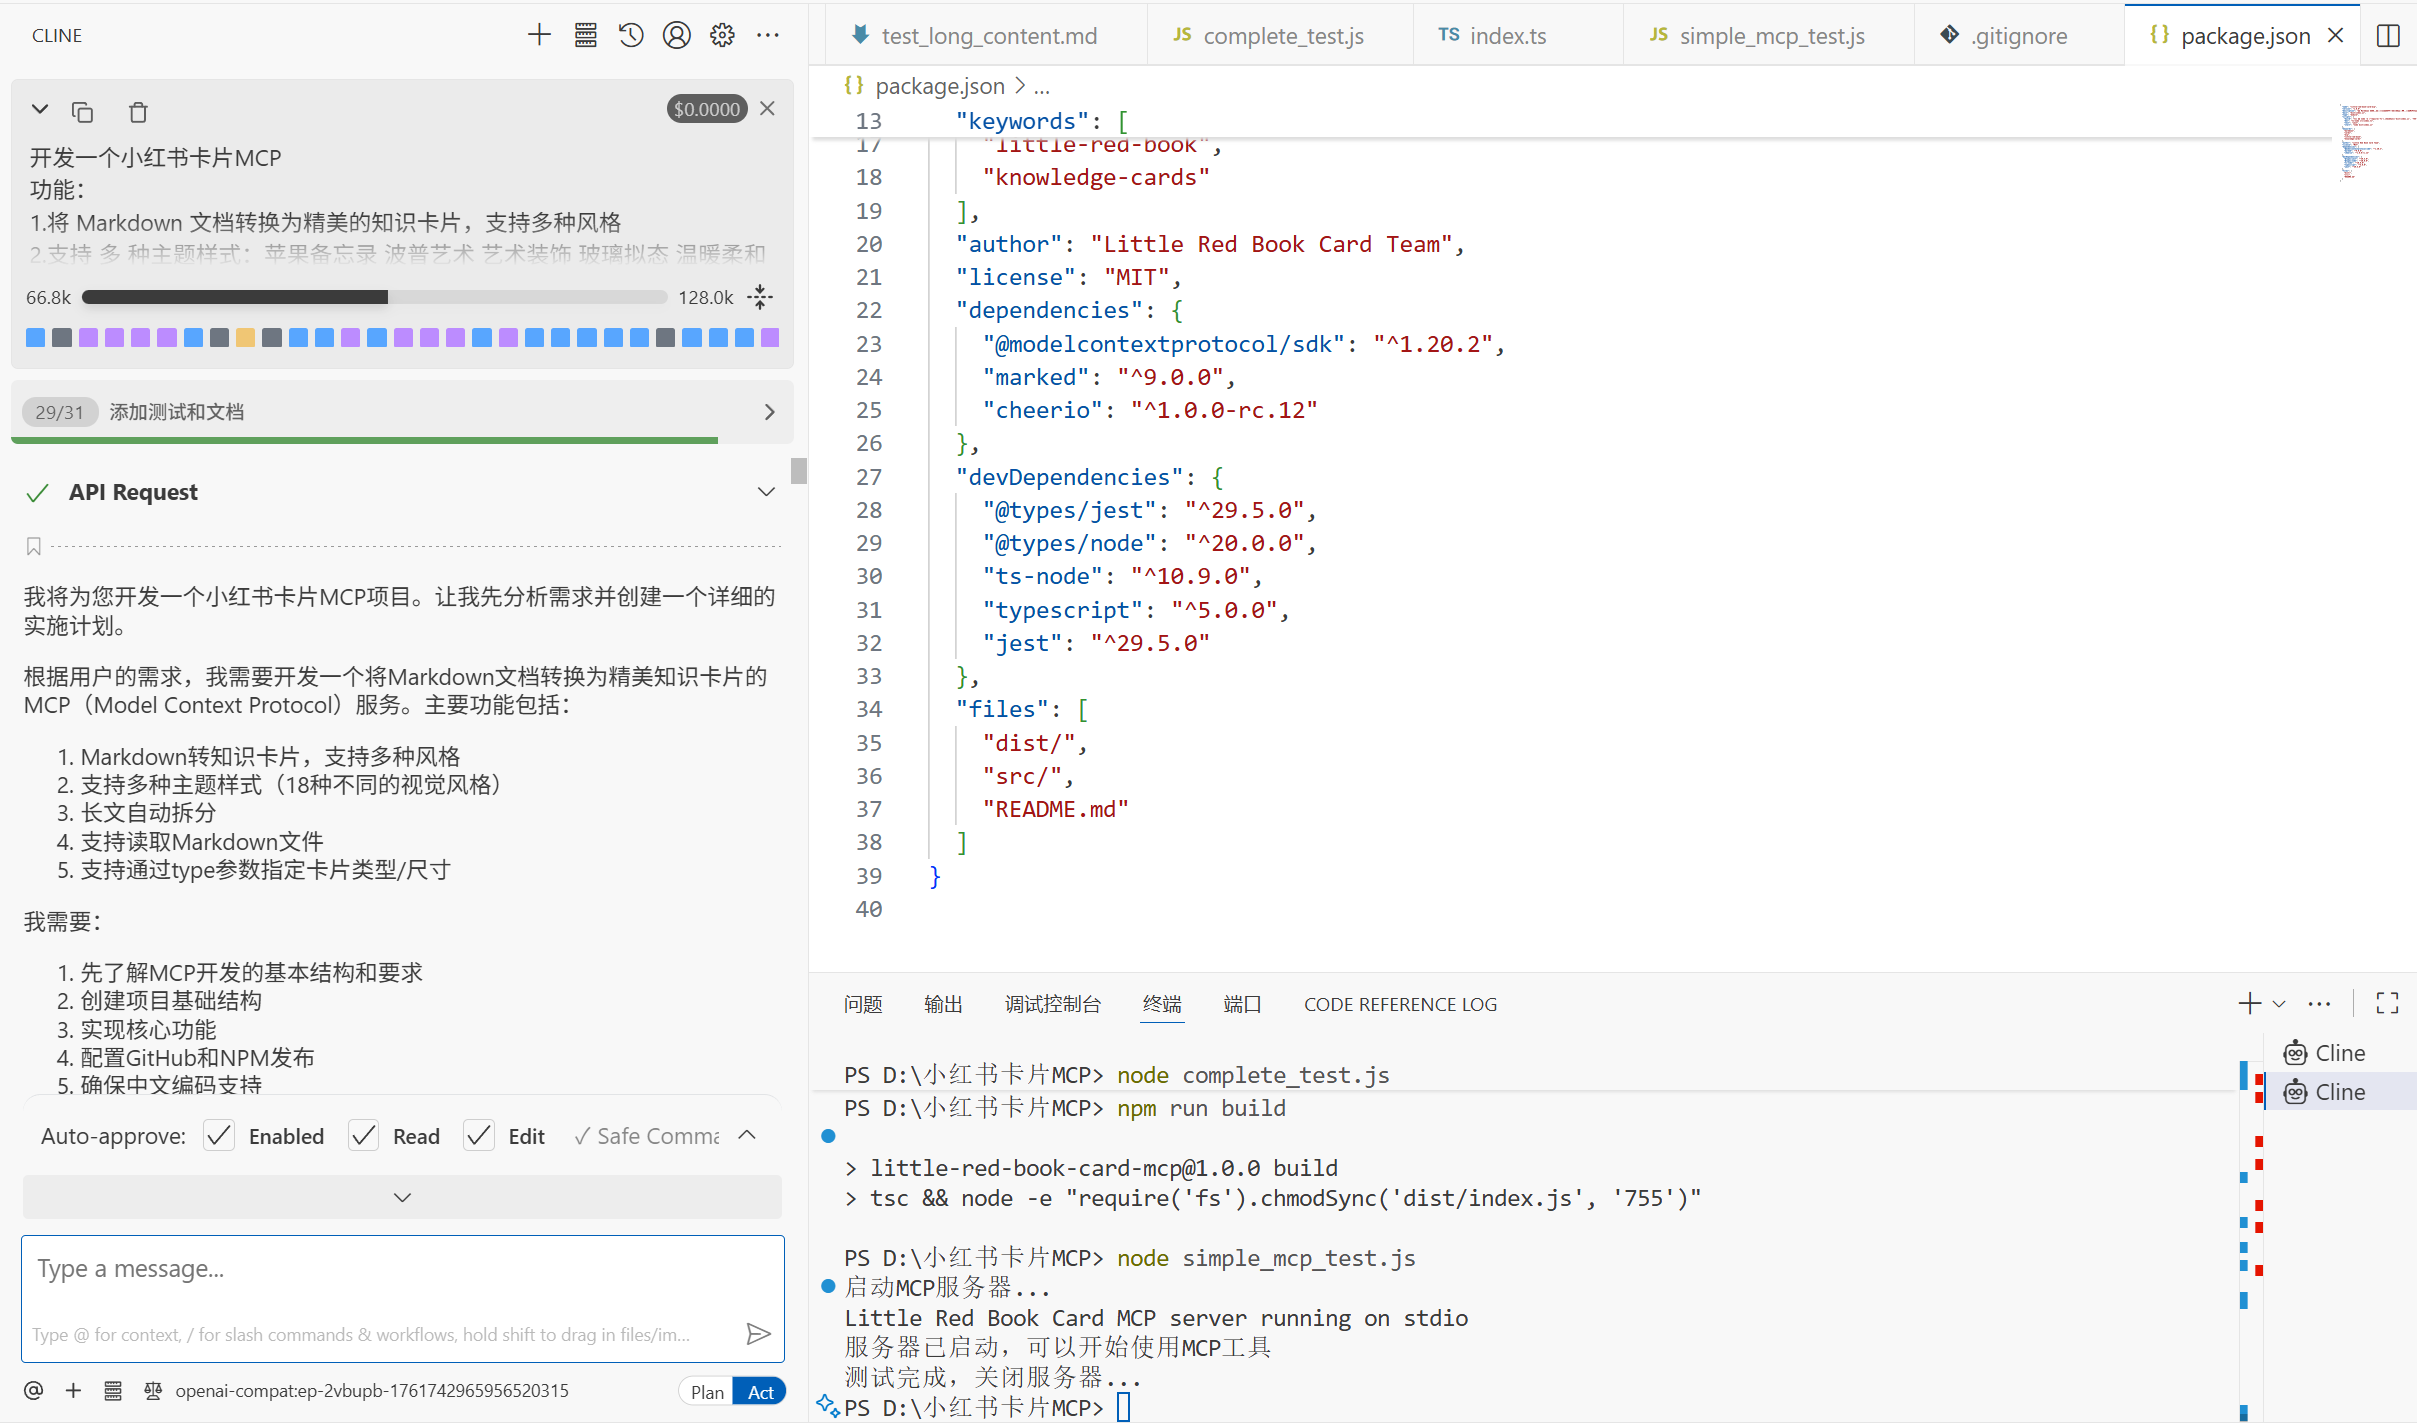
Task: Open Cline account icon
Action: tap(677, 35)
